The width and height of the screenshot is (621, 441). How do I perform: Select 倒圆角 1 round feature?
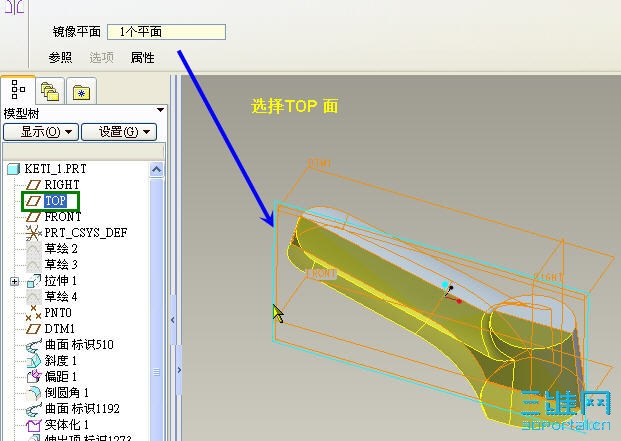[x=67, y=392]
